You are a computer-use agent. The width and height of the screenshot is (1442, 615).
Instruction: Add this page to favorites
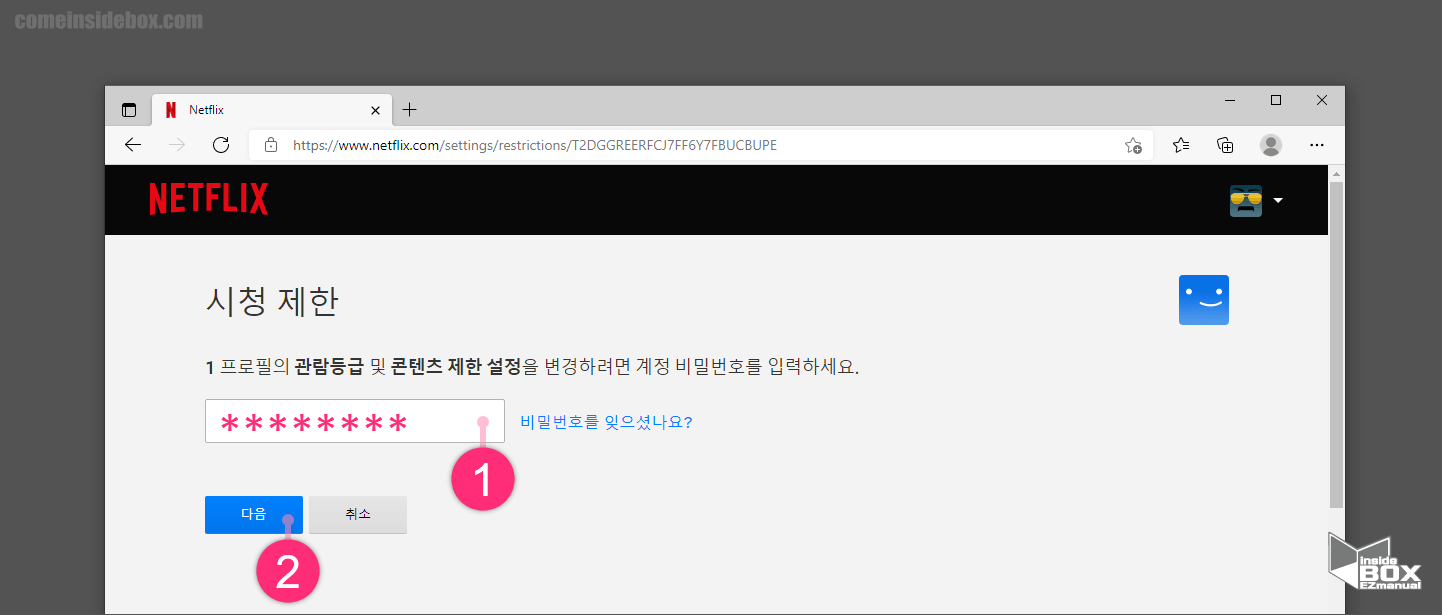[1134, 144]
